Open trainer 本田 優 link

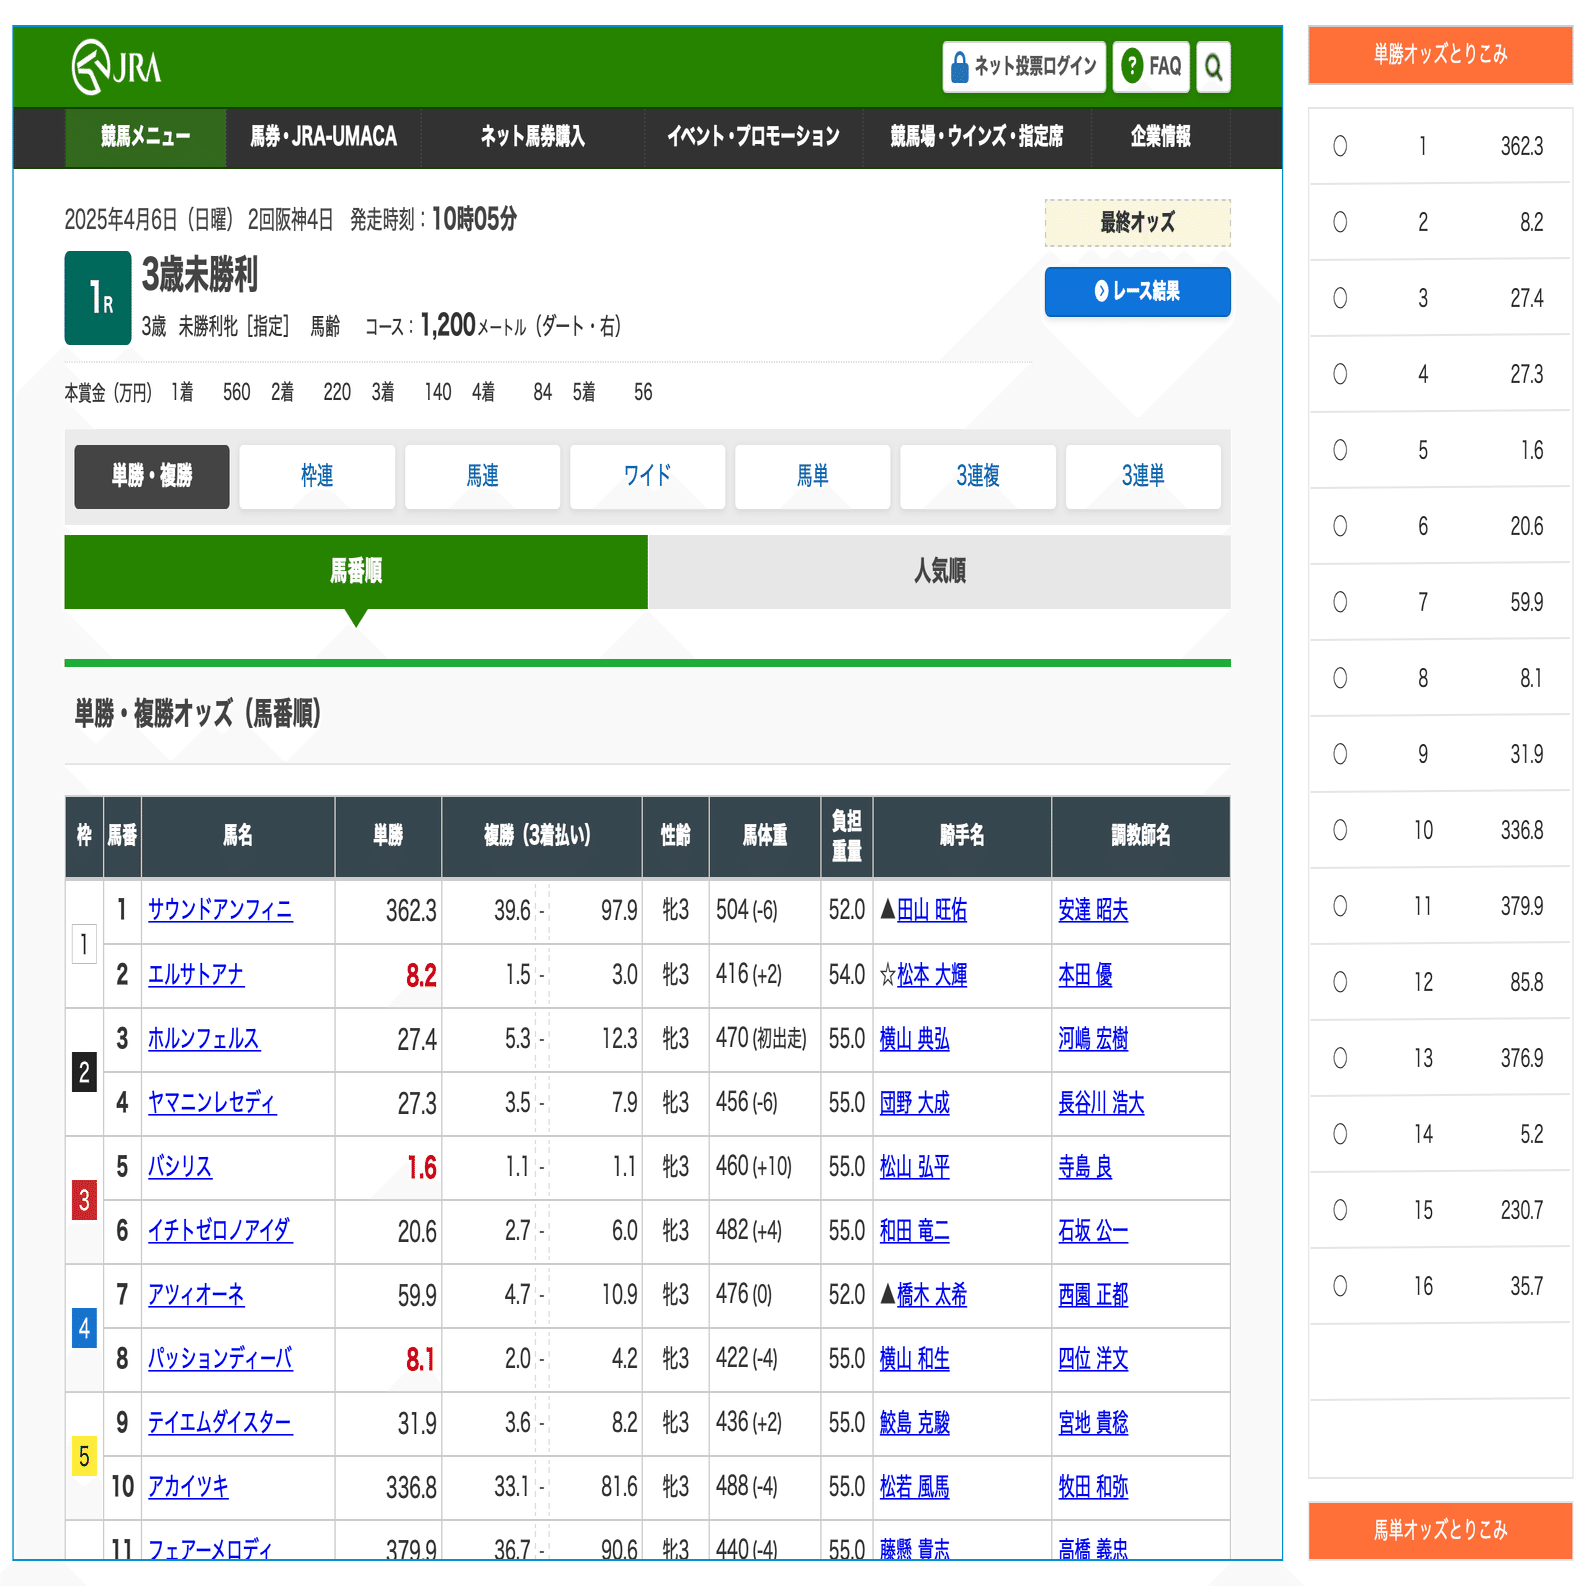(1085, 974)
